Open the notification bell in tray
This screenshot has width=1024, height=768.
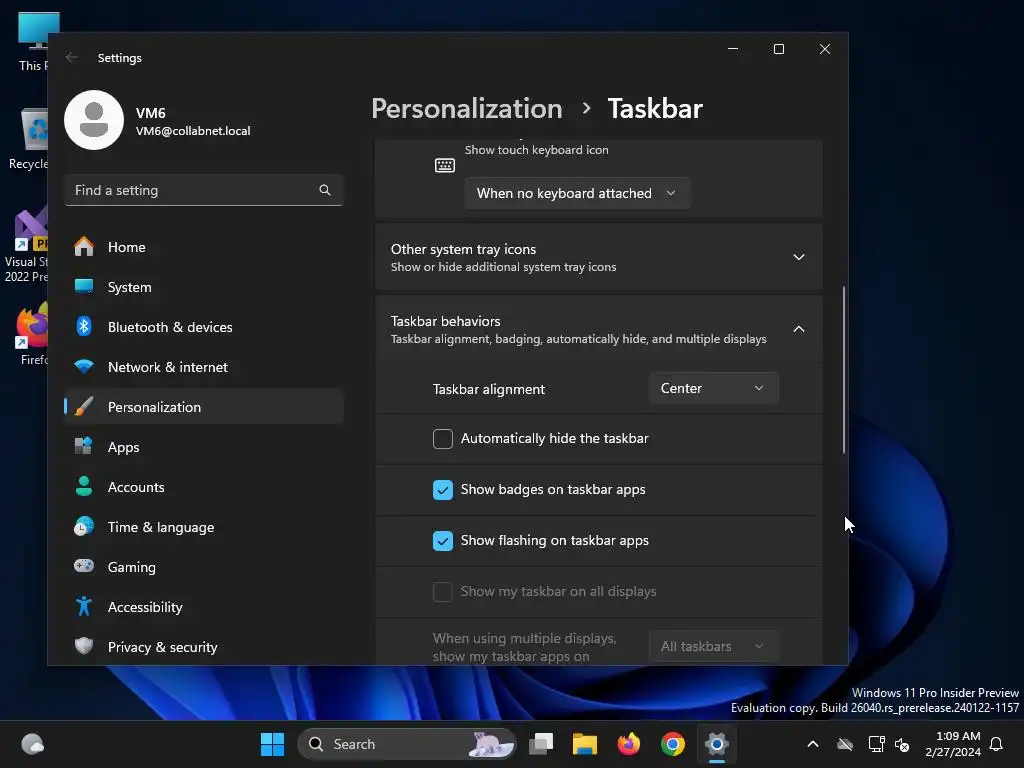(997, 744)
